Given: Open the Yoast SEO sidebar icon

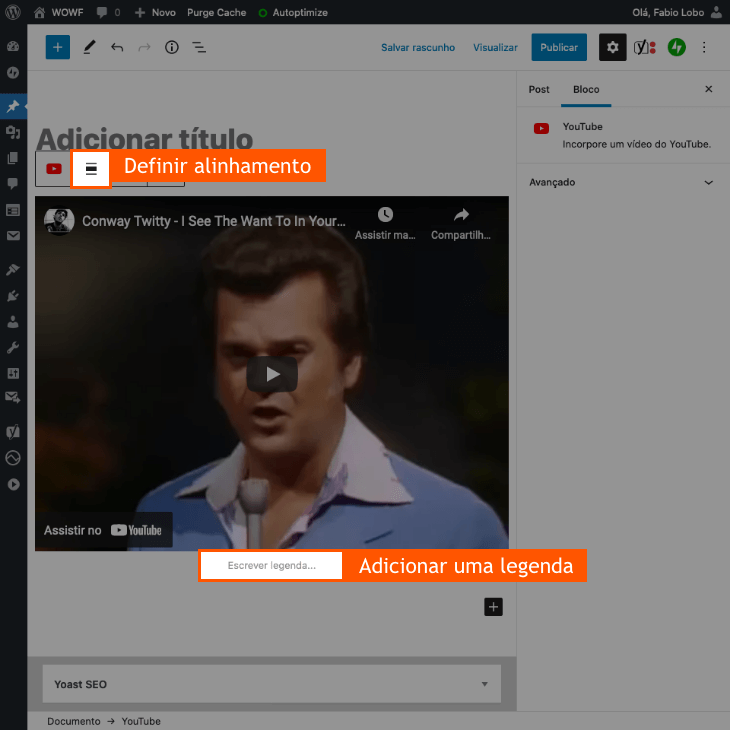Looking at the screenshot, I should [x=13, y=432].
